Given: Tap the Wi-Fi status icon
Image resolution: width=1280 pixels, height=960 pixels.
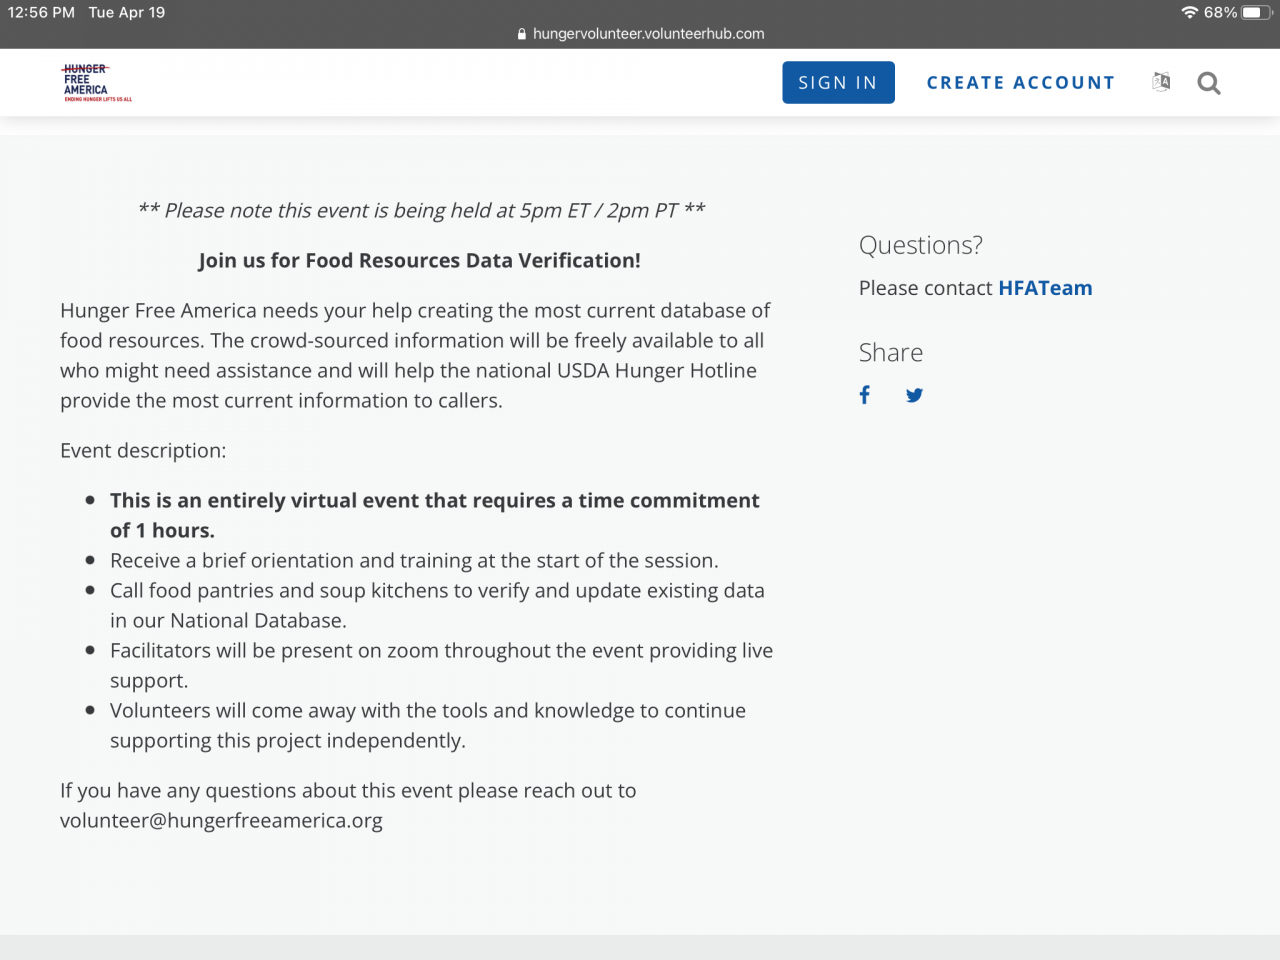Looking at the screenshot, I should point(1190,13).
